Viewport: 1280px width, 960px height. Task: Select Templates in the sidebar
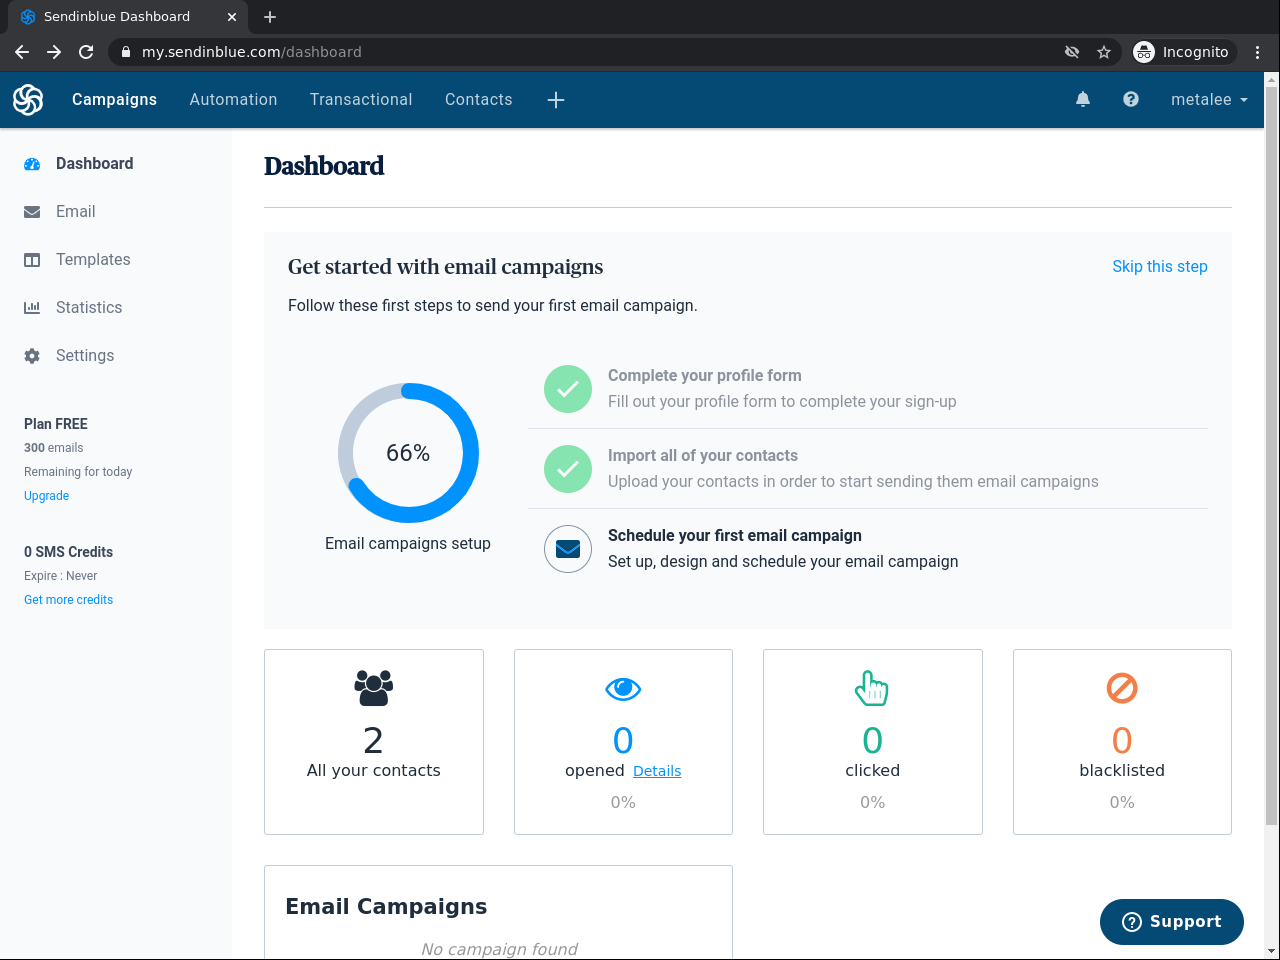tap(93, 260)
